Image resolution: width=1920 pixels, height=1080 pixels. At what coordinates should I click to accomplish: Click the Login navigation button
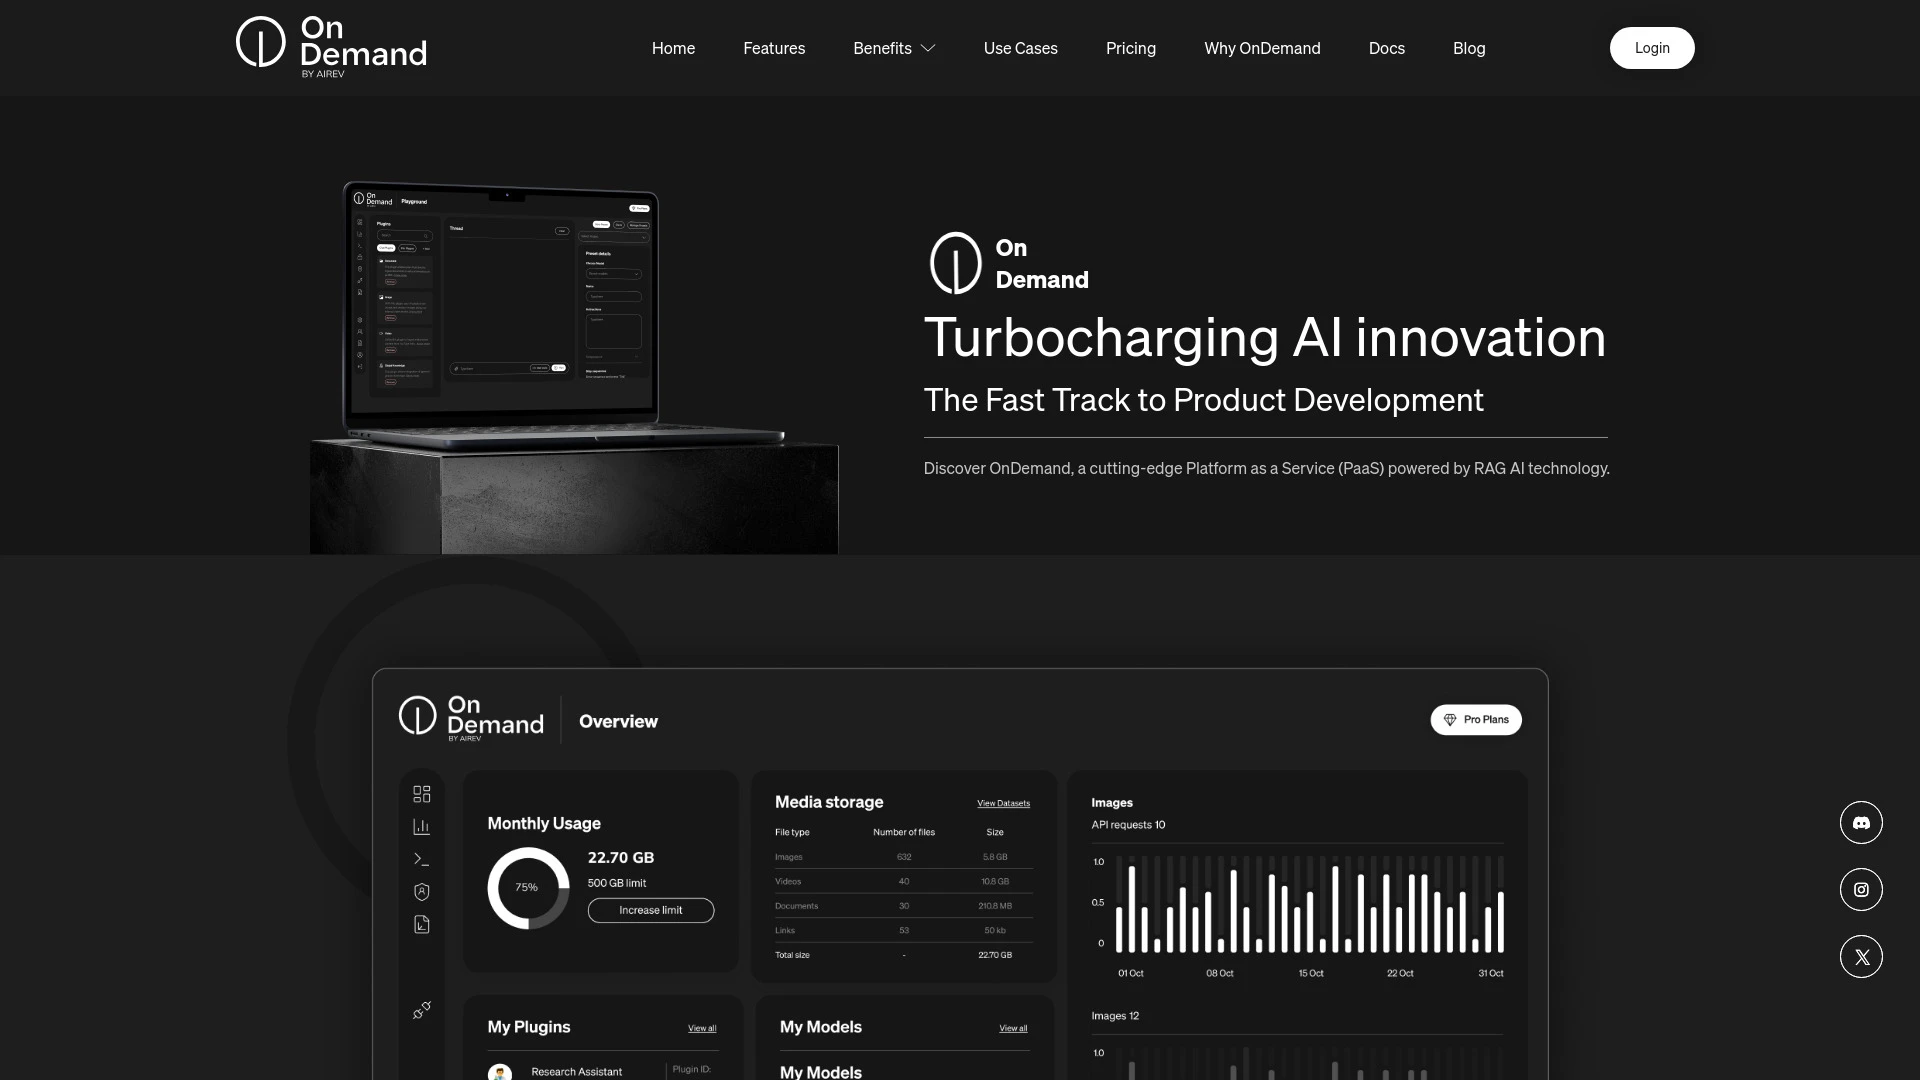[1652, 47]
